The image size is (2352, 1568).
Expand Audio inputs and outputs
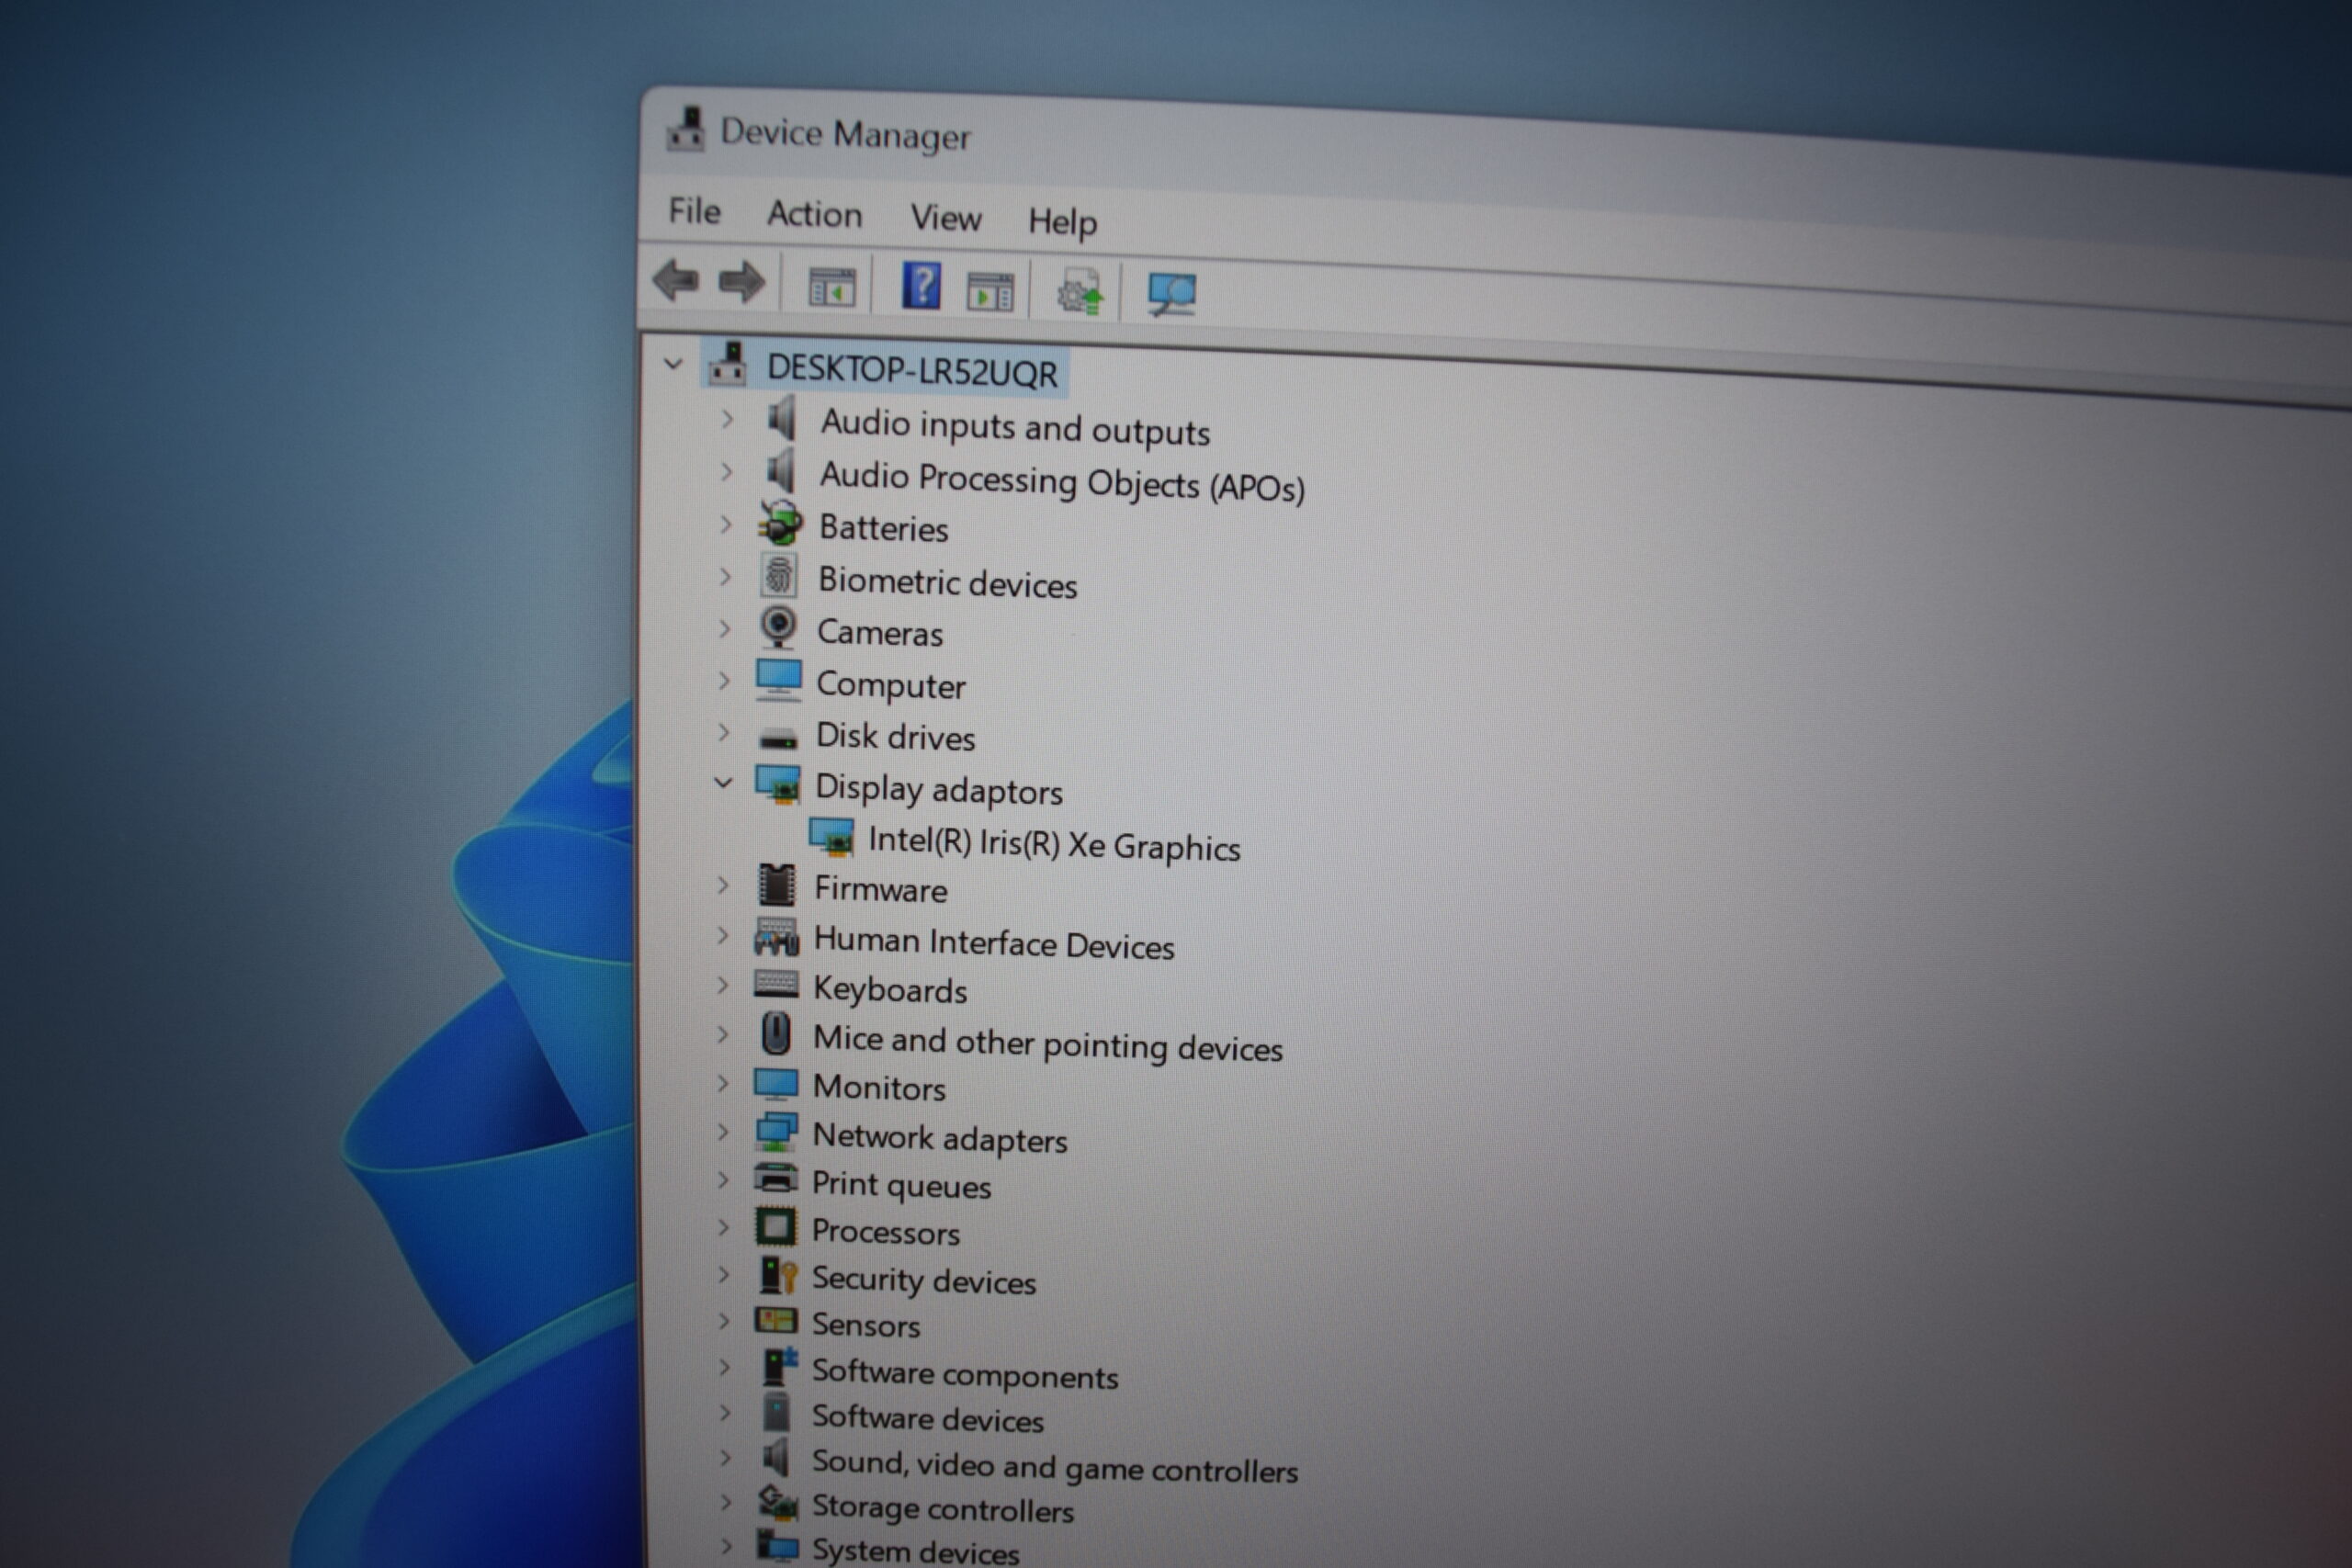(x=727, y=418)
